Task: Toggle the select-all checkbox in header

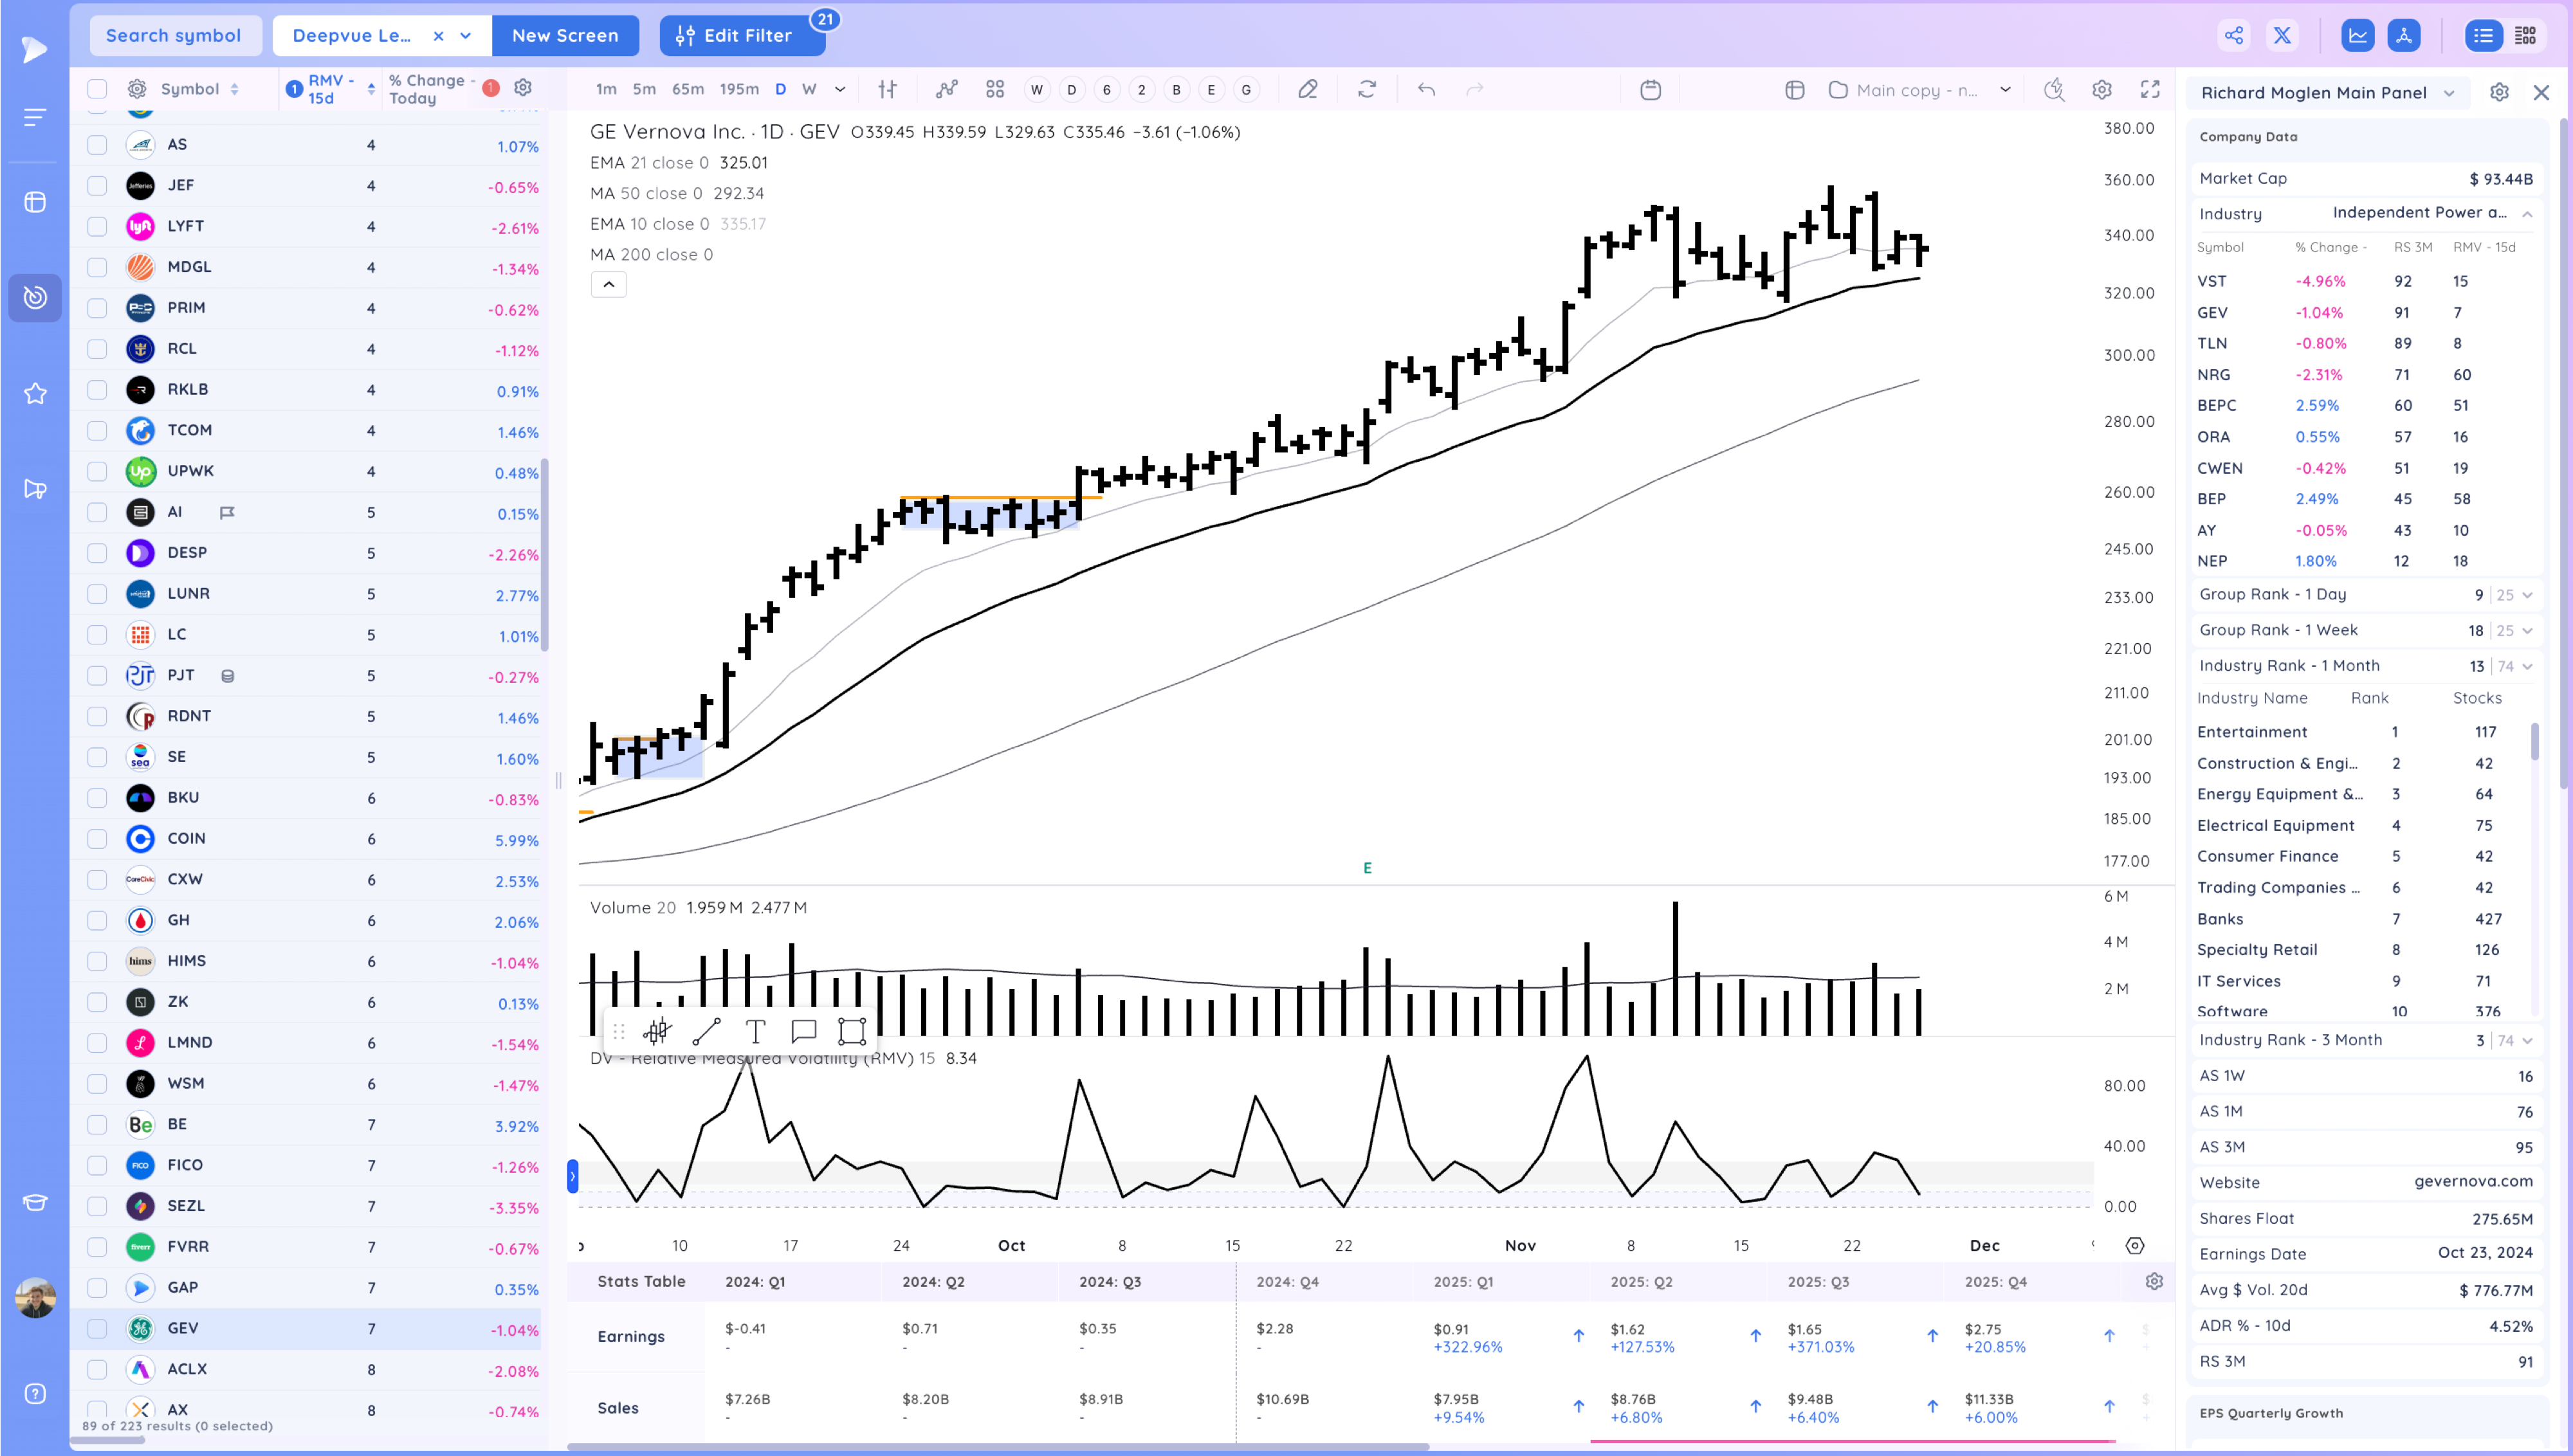Action: click(97, 89)
